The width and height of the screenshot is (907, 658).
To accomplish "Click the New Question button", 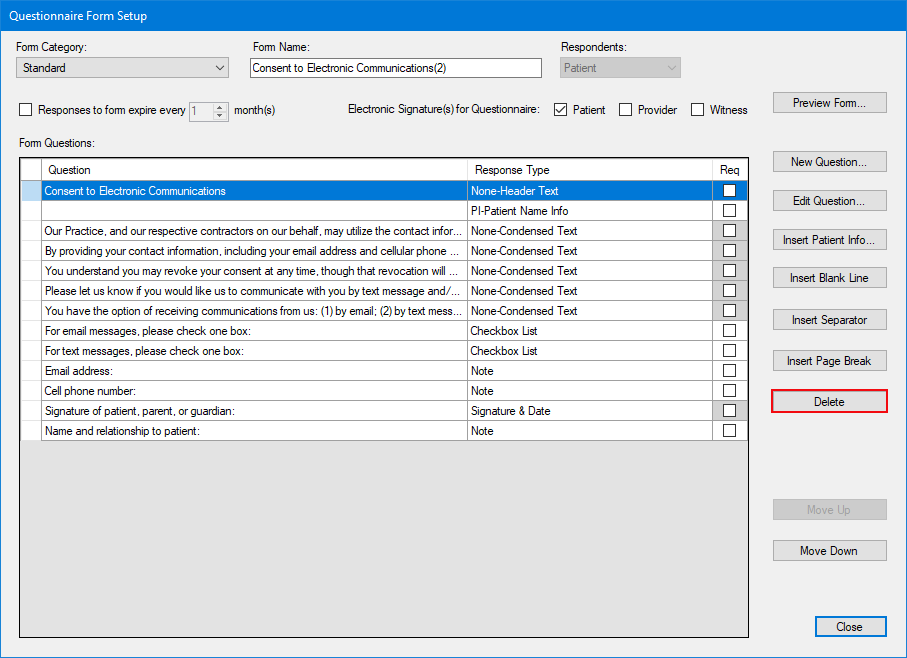I will (829, 162).
